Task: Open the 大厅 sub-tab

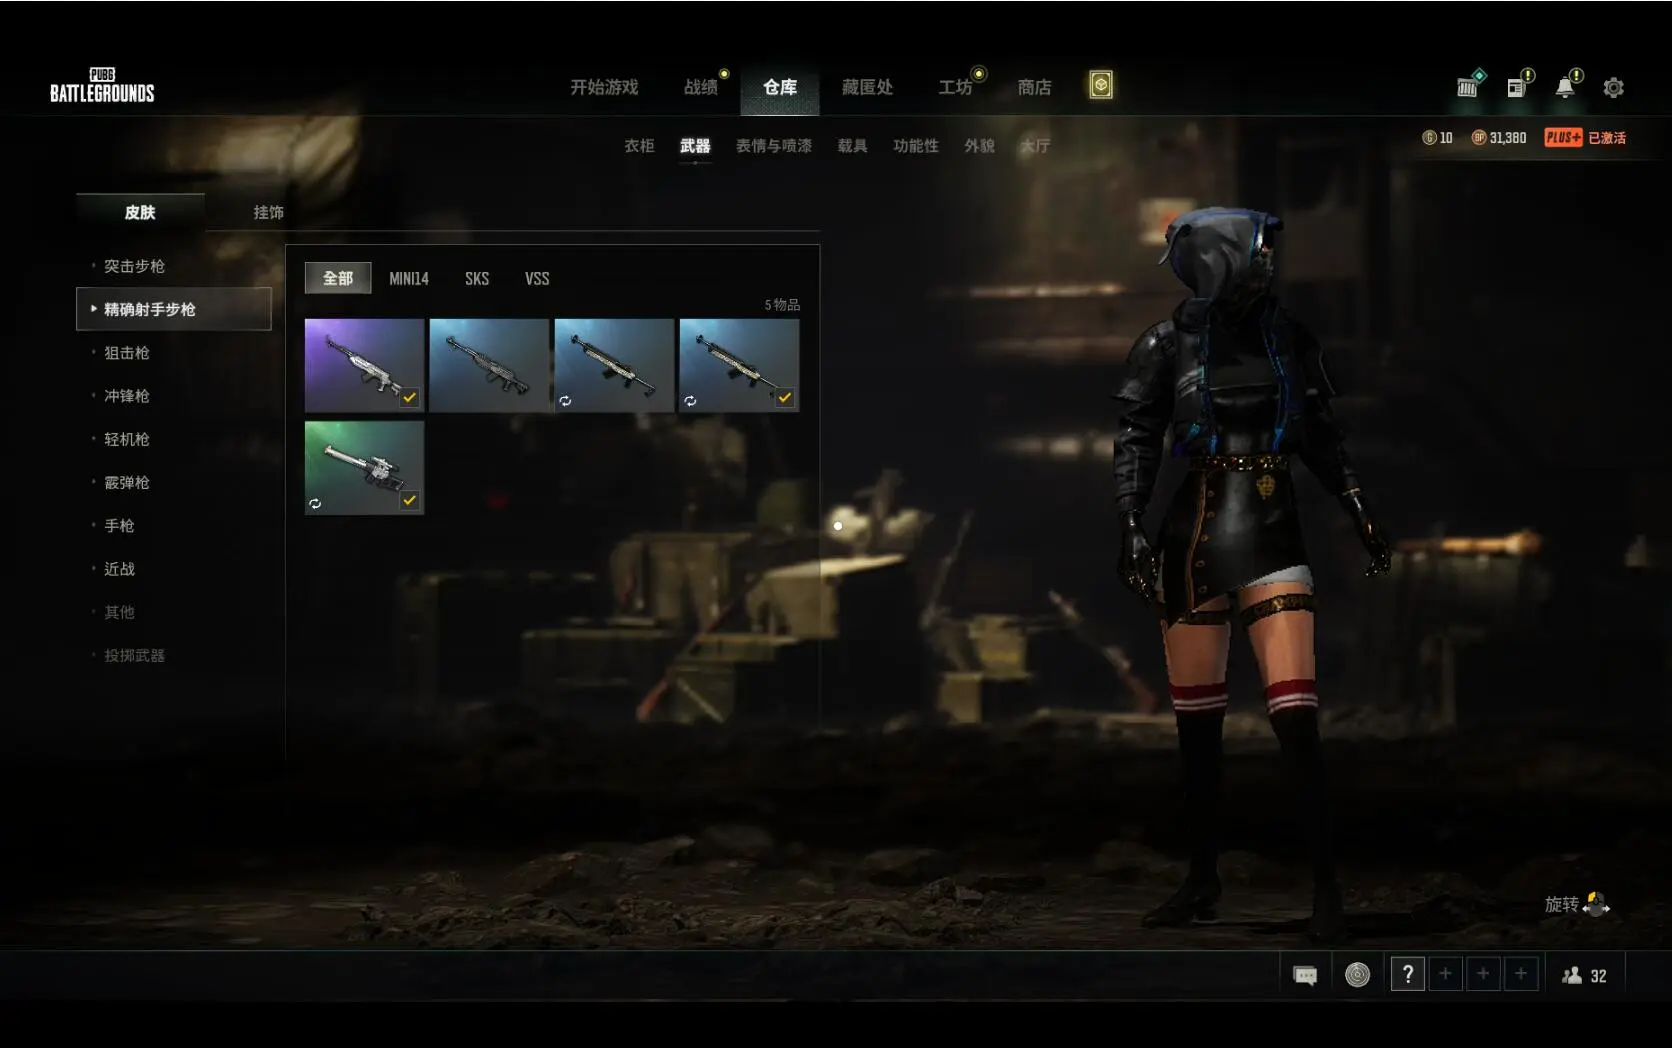Action: click(1035, 146)
